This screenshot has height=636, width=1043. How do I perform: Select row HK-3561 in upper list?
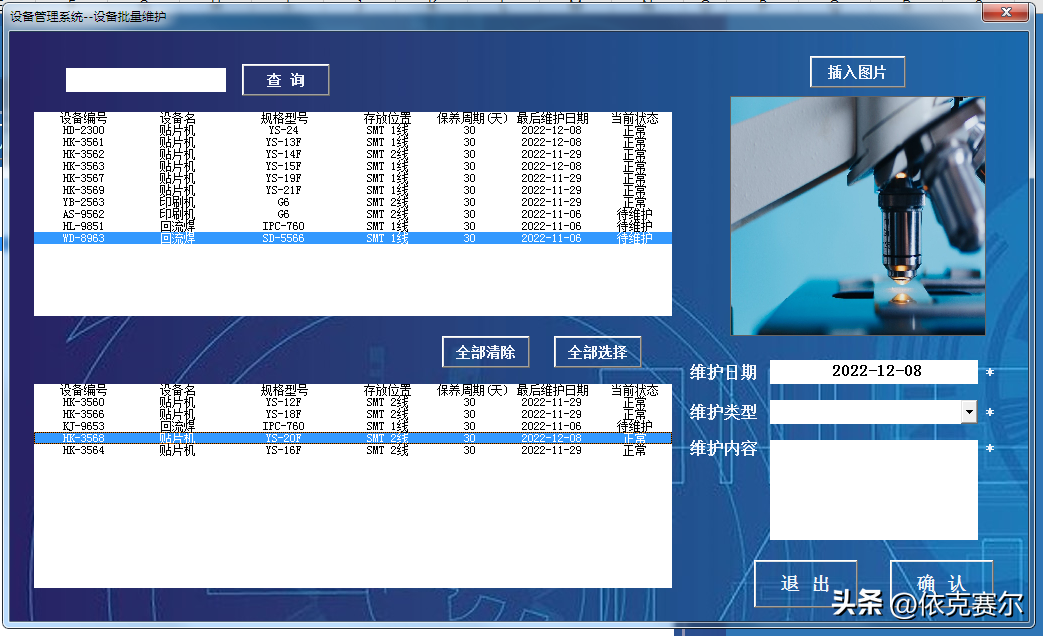tap(353, 142)
